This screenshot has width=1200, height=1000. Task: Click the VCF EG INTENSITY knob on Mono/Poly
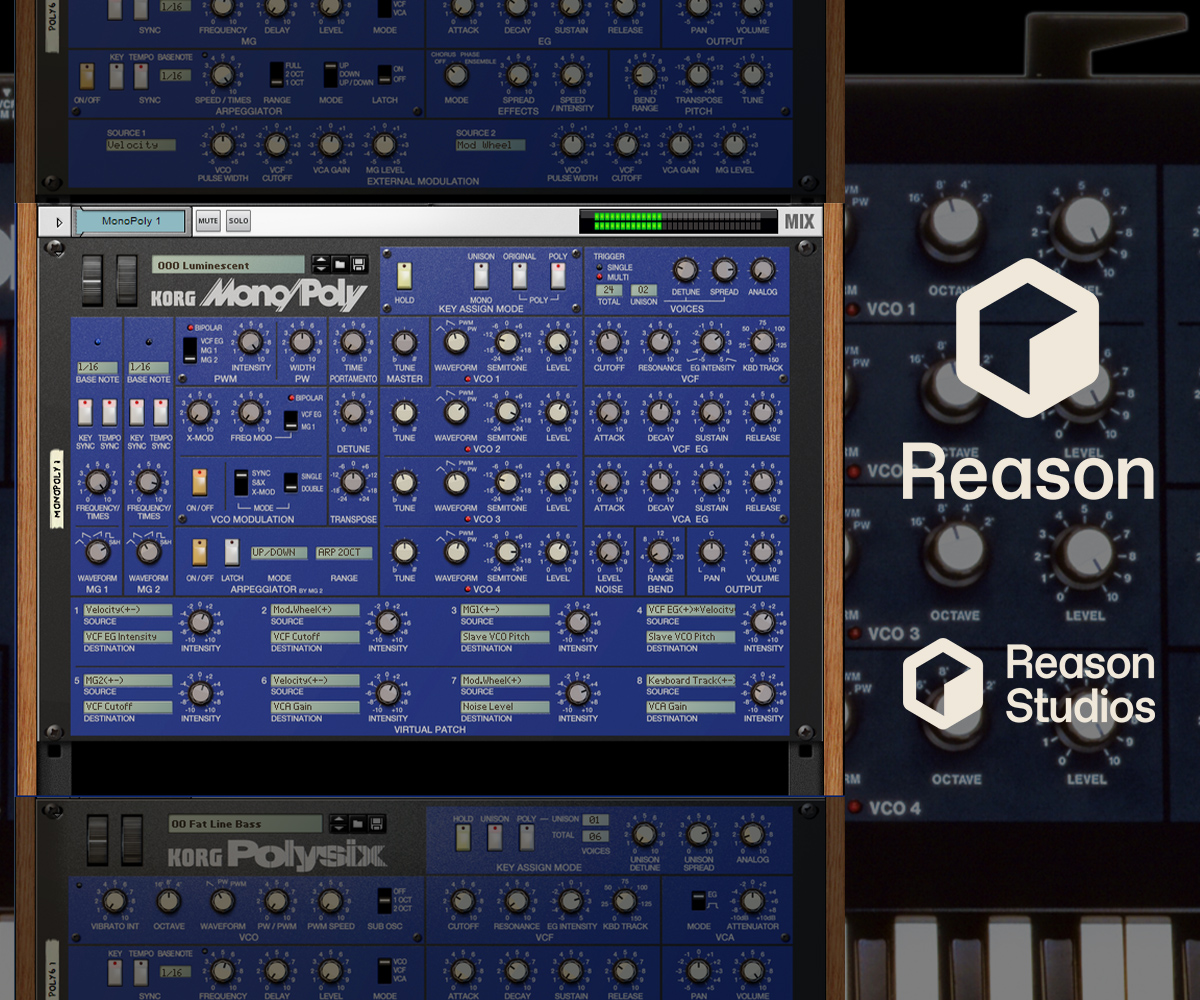pos(711,343)
